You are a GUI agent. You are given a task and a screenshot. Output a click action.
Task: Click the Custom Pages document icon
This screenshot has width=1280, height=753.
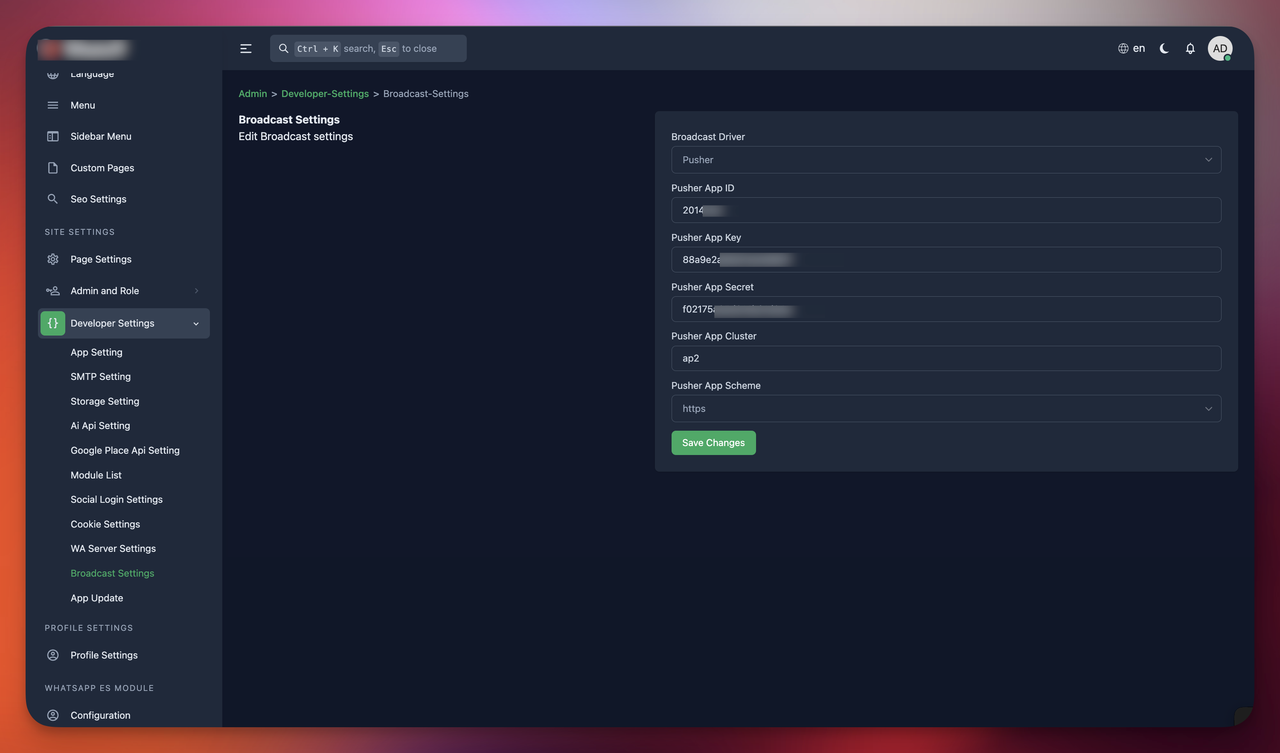pyautogui.click(x=53, y=168)
